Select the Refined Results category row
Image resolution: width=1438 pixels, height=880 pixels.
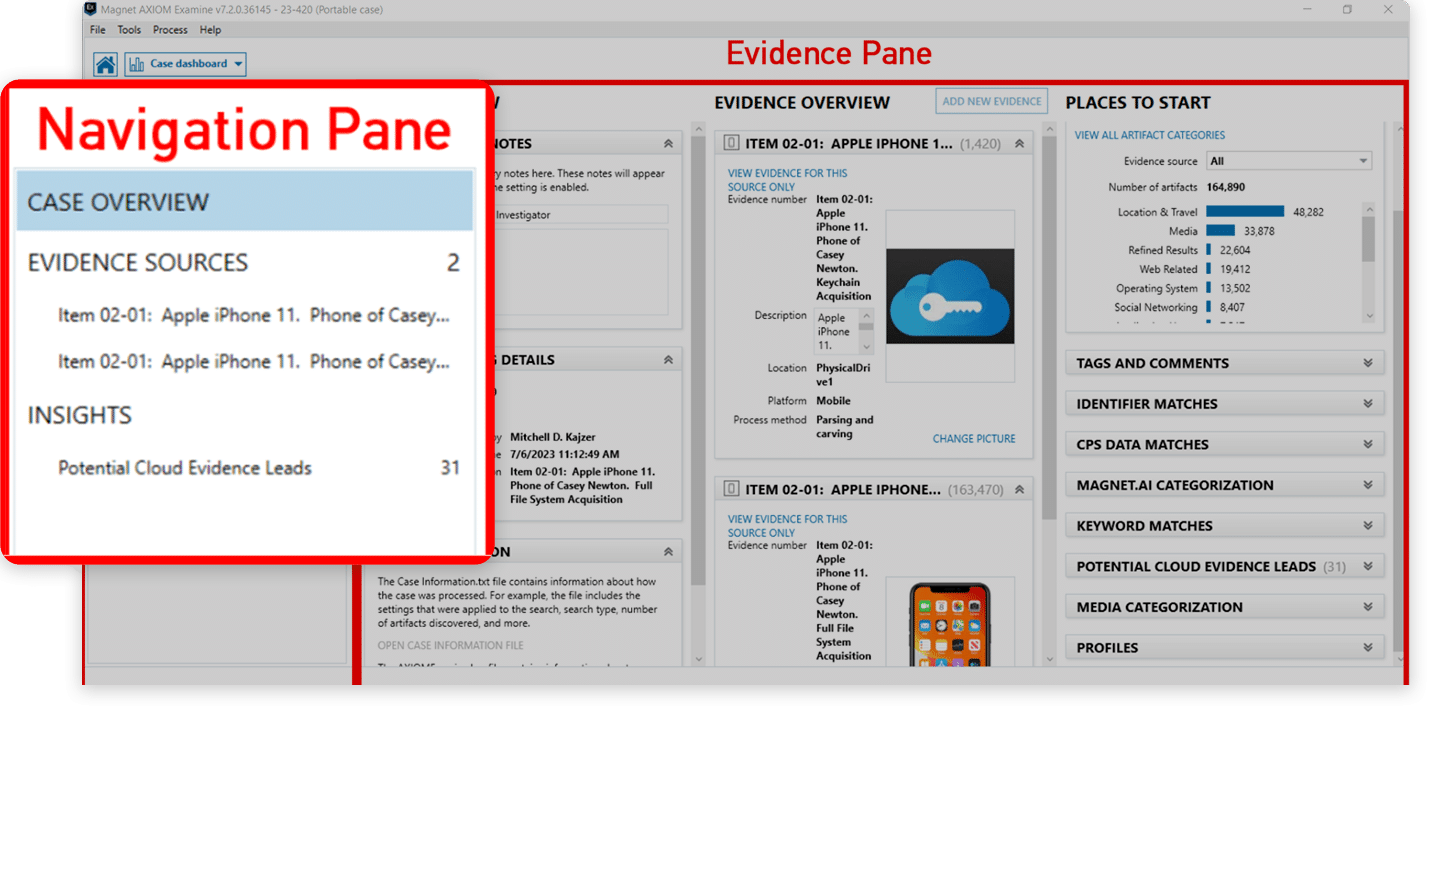pyautogui.click(x=1188, y=250)
